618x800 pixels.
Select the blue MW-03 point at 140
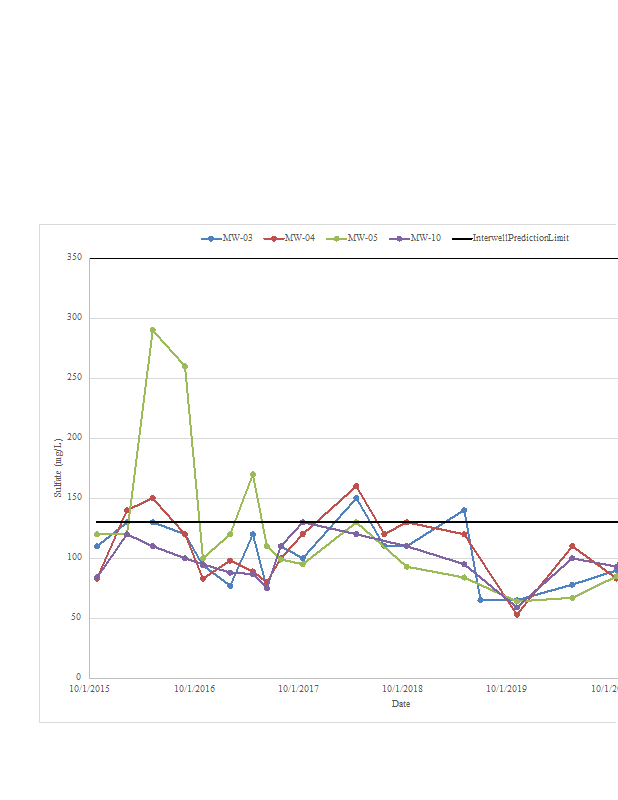tap(464, 510)
